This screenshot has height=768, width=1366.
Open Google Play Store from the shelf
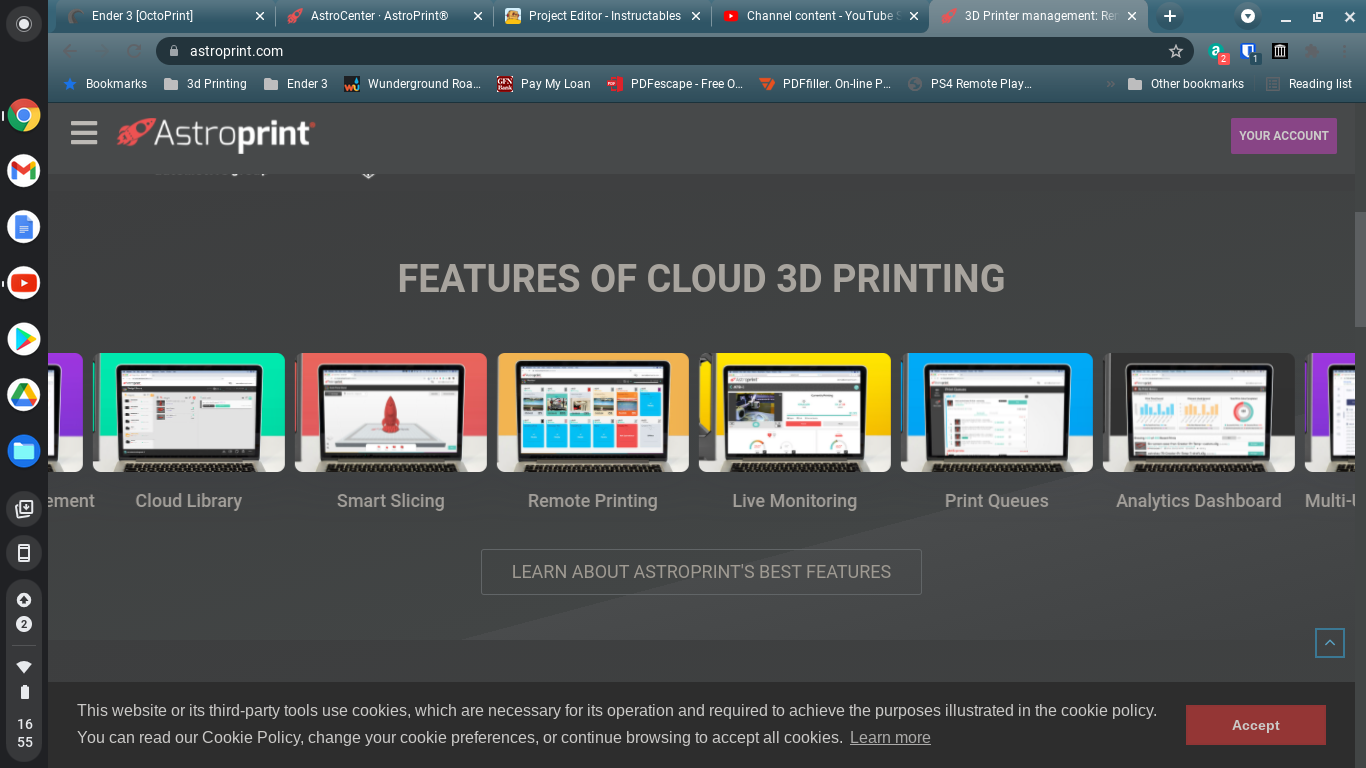(24, 339)
